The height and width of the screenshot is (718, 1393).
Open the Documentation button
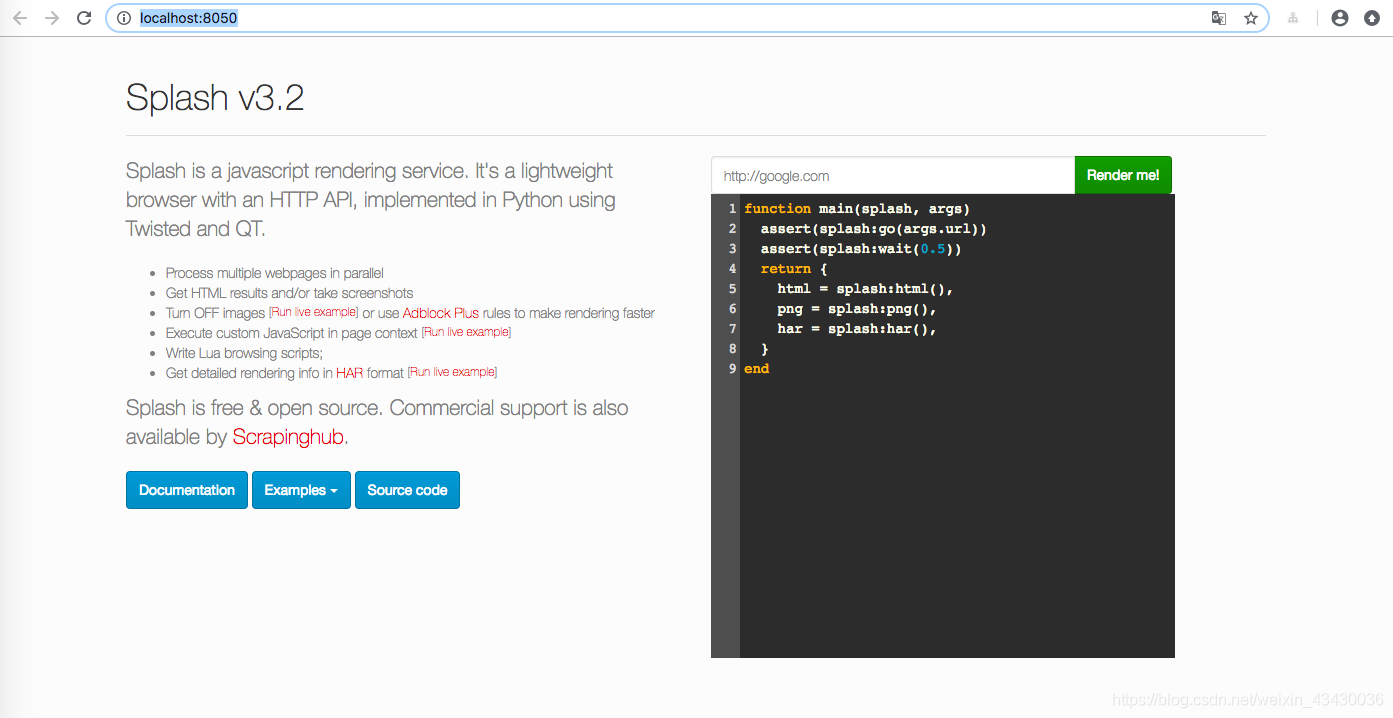pyautogui.click(x=187, y=490)
